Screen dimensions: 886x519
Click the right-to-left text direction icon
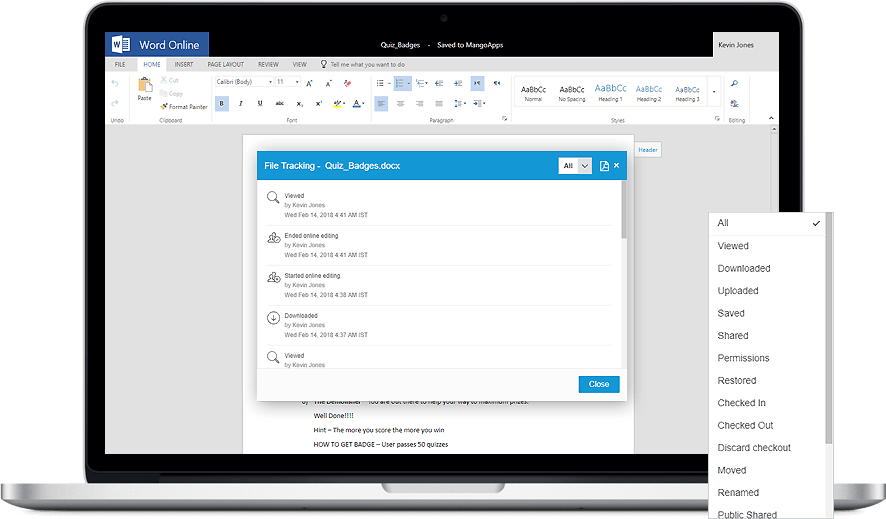pos(497,83)
